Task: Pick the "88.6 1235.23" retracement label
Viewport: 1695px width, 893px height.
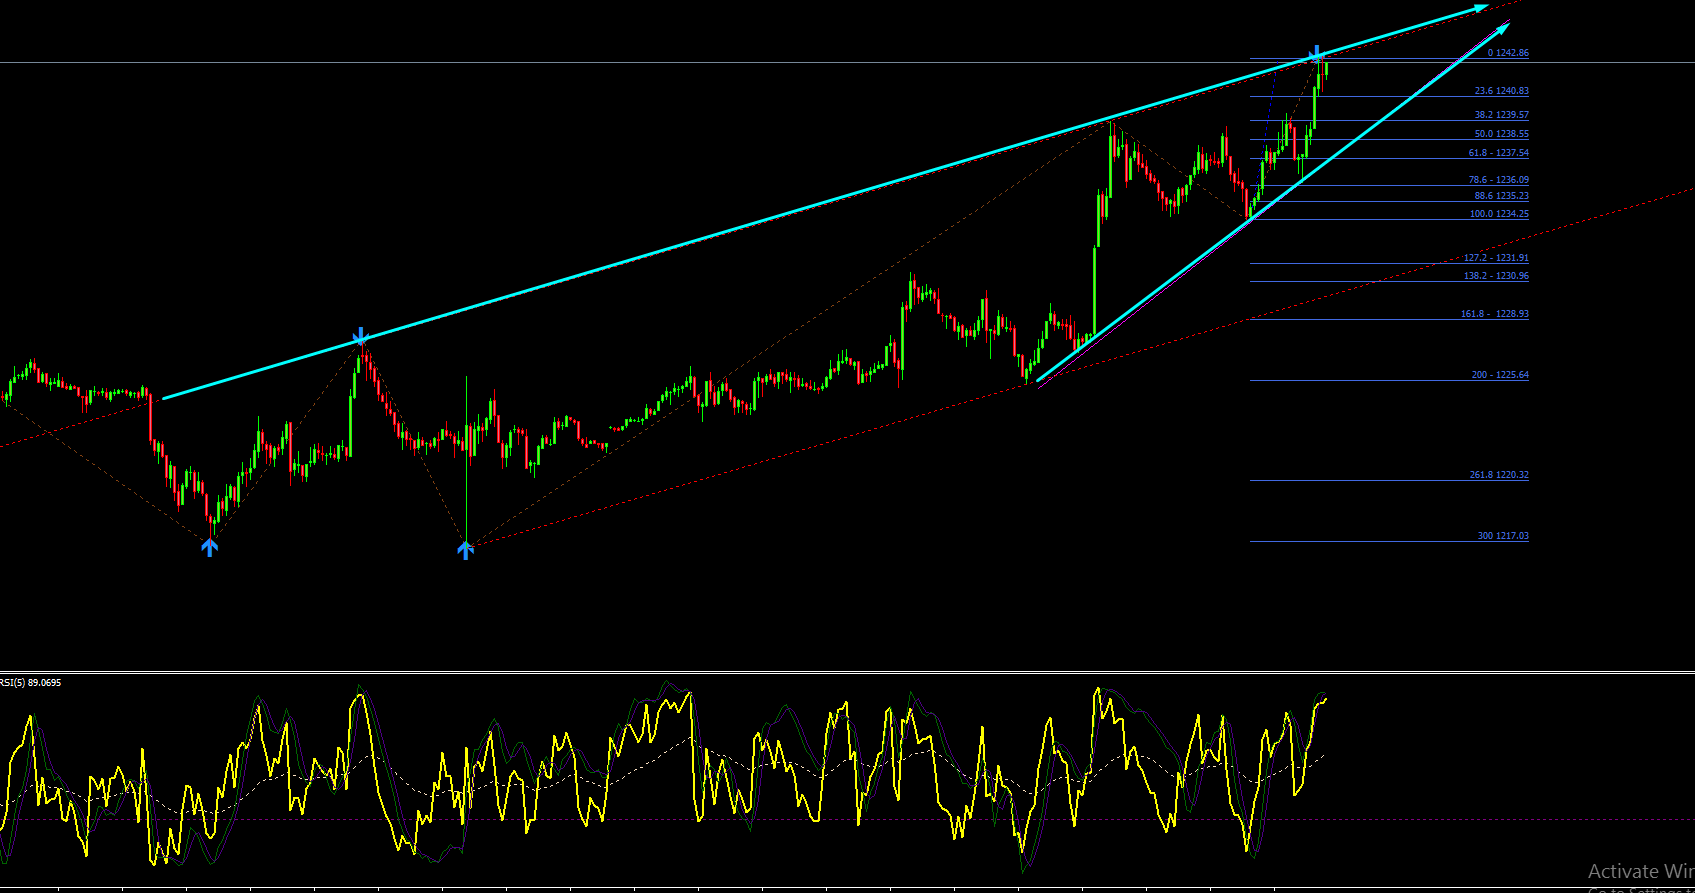Action: (x=1501, y=196)
